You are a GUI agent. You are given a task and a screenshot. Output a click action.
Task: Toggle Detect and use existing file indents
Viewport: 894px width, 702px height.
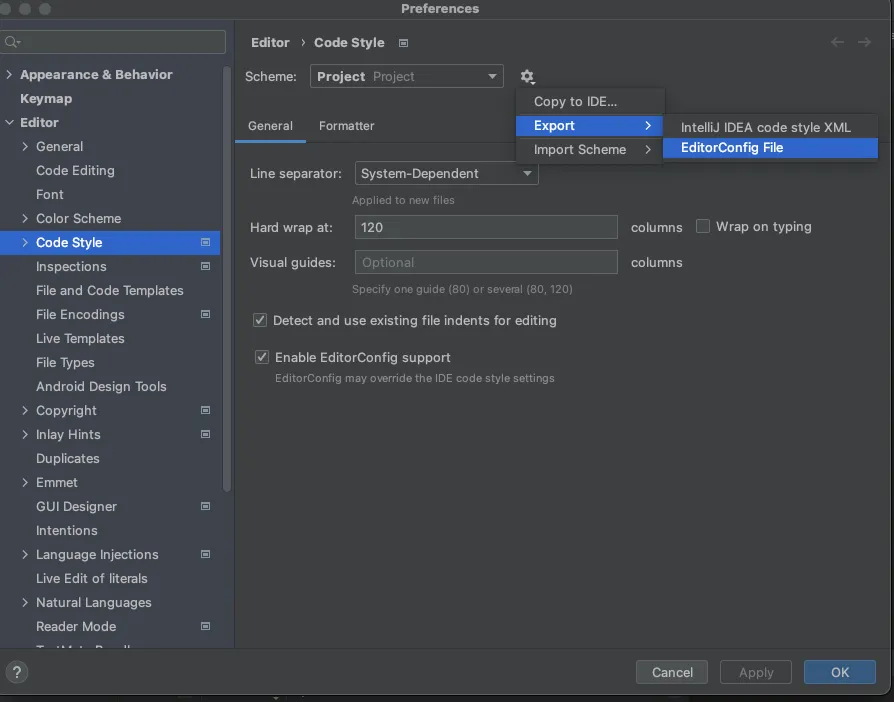coord(261,321)
